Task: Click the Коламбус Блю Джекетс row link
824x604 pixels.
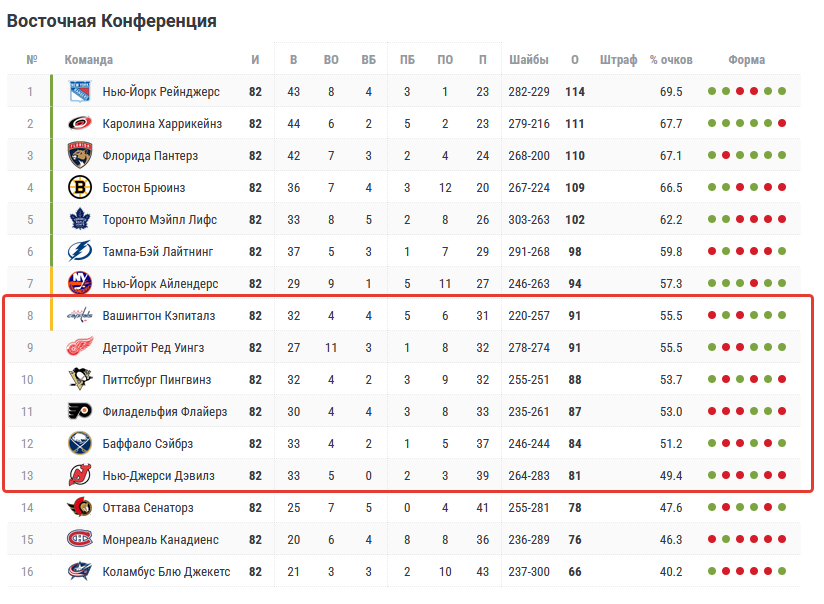Action: (x=166, y=572)
